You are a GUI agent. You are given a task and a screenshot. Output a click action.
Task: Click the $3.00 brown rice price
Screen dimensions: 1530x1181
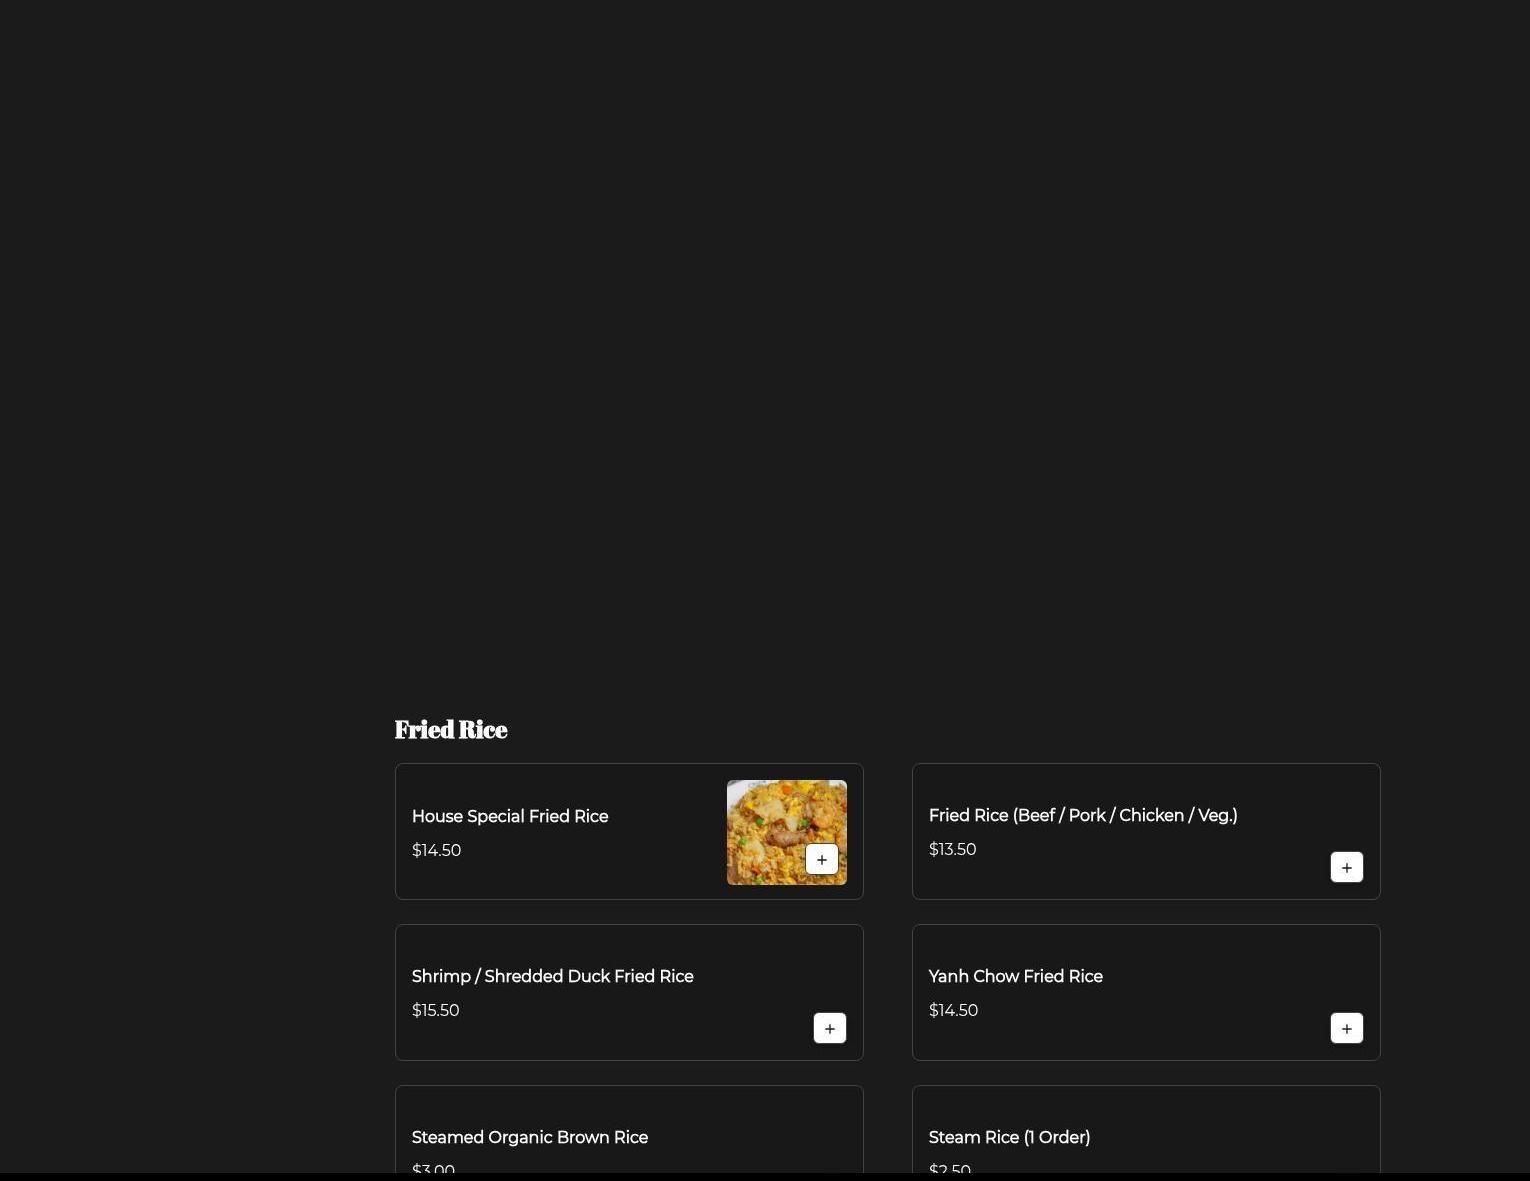(433, 1168)
